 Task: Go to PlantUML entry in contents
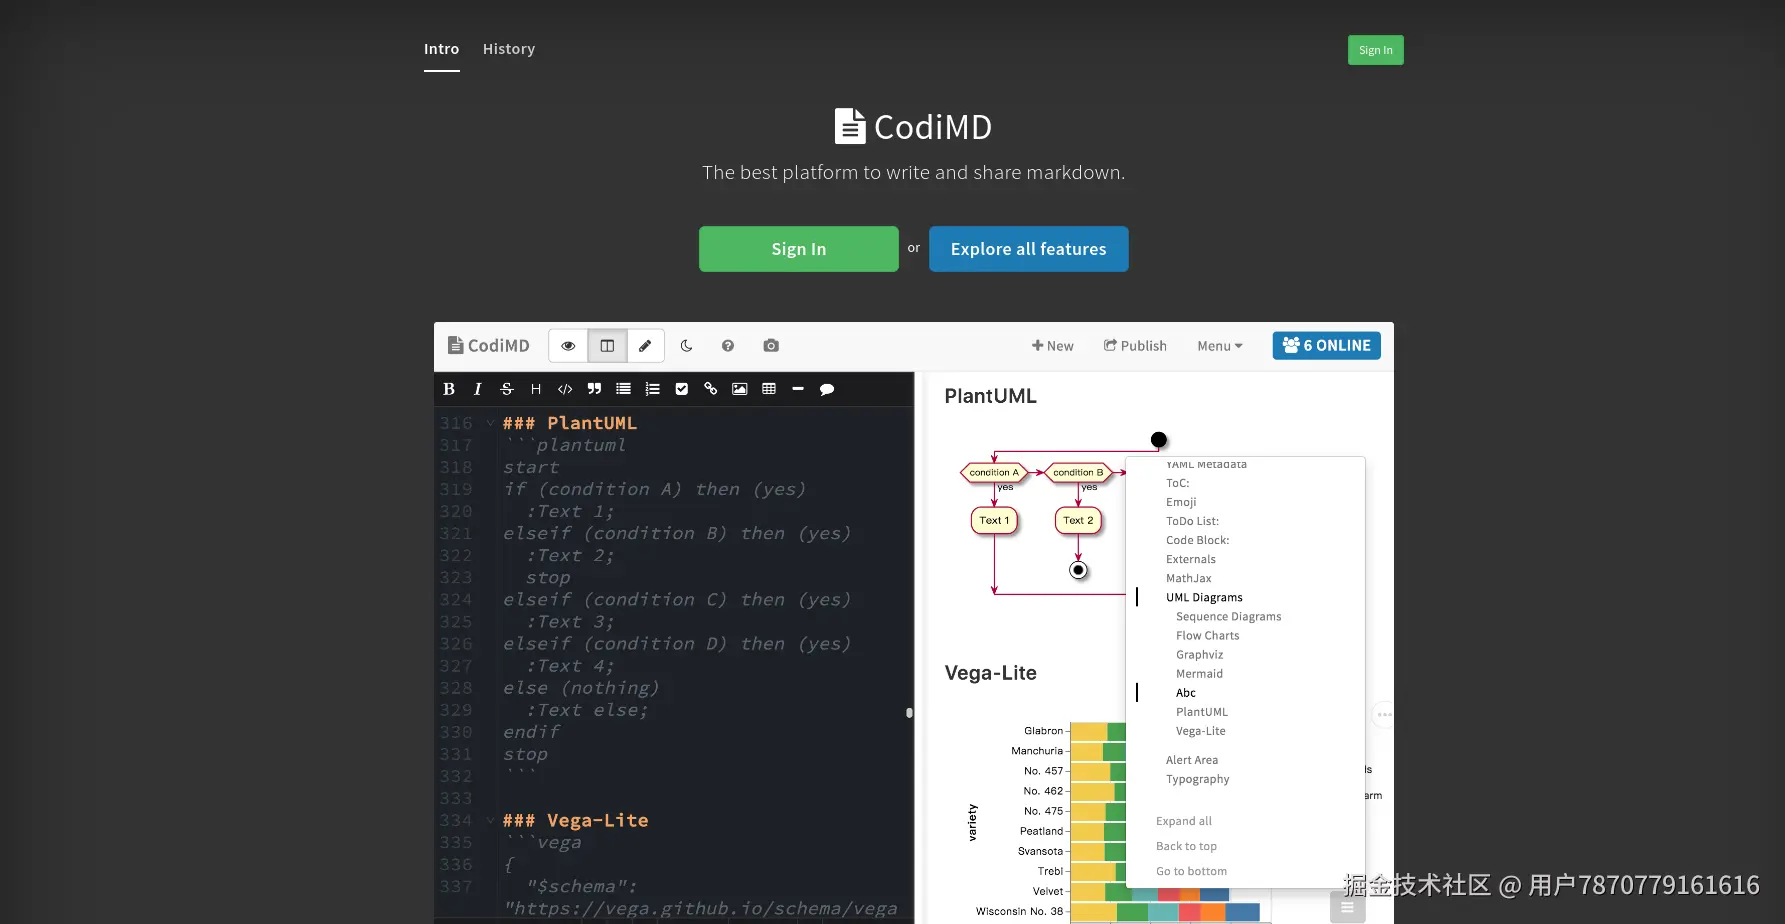coord(1202,711)
